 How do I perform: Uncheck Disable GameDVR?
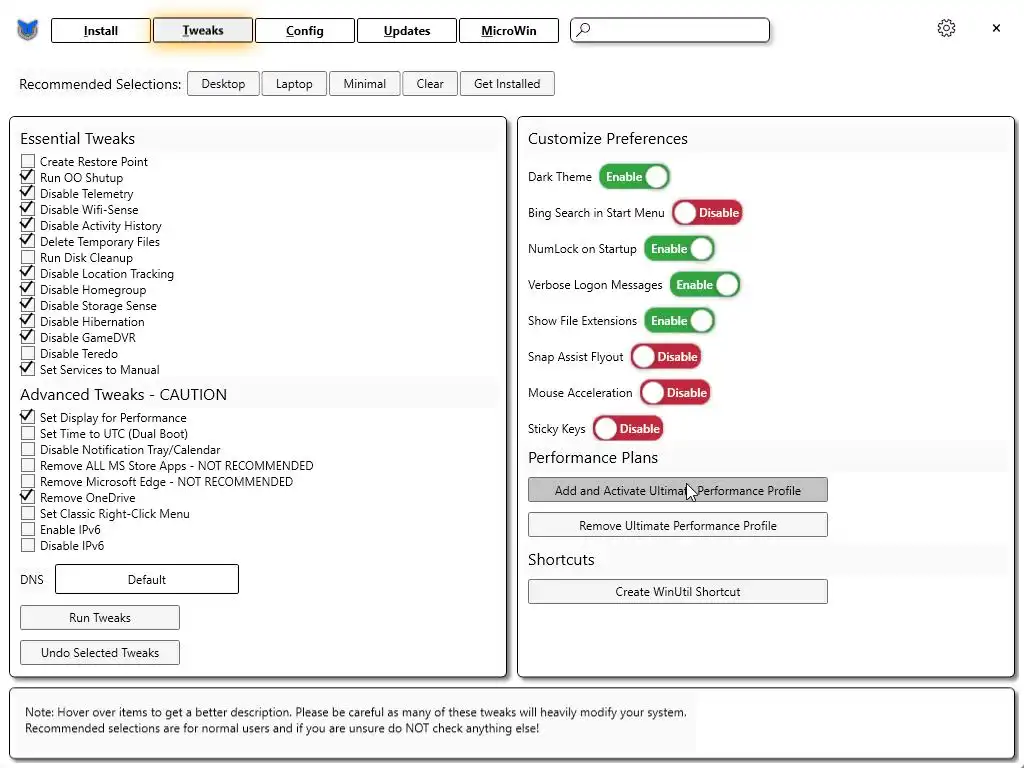(28, 337)
